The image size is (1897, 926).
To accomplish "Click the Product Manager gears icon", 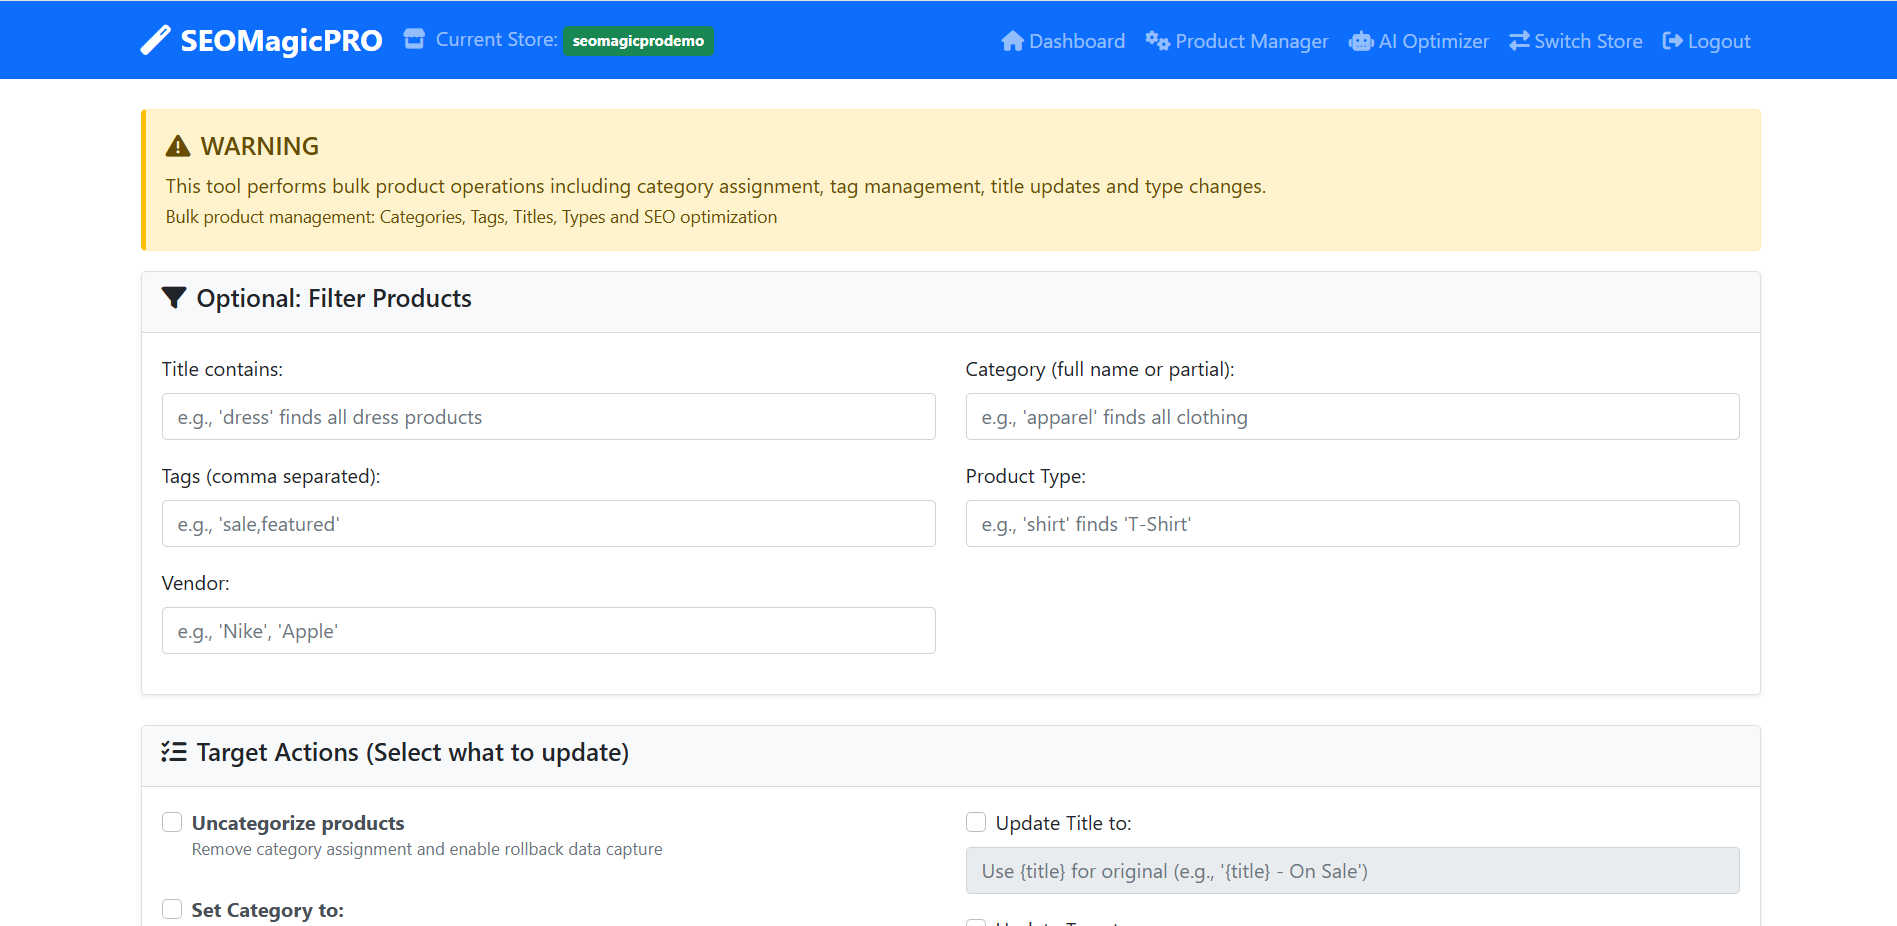I will 1158,41.
